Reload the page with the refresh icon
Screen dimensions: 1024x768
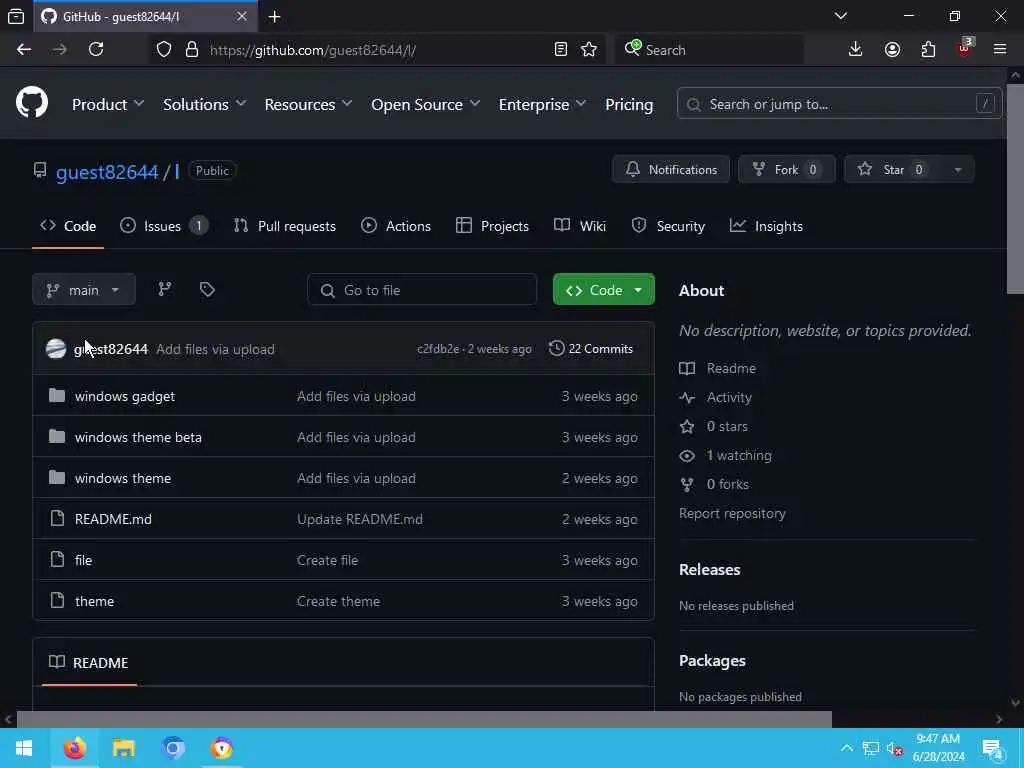coord(96,49)
